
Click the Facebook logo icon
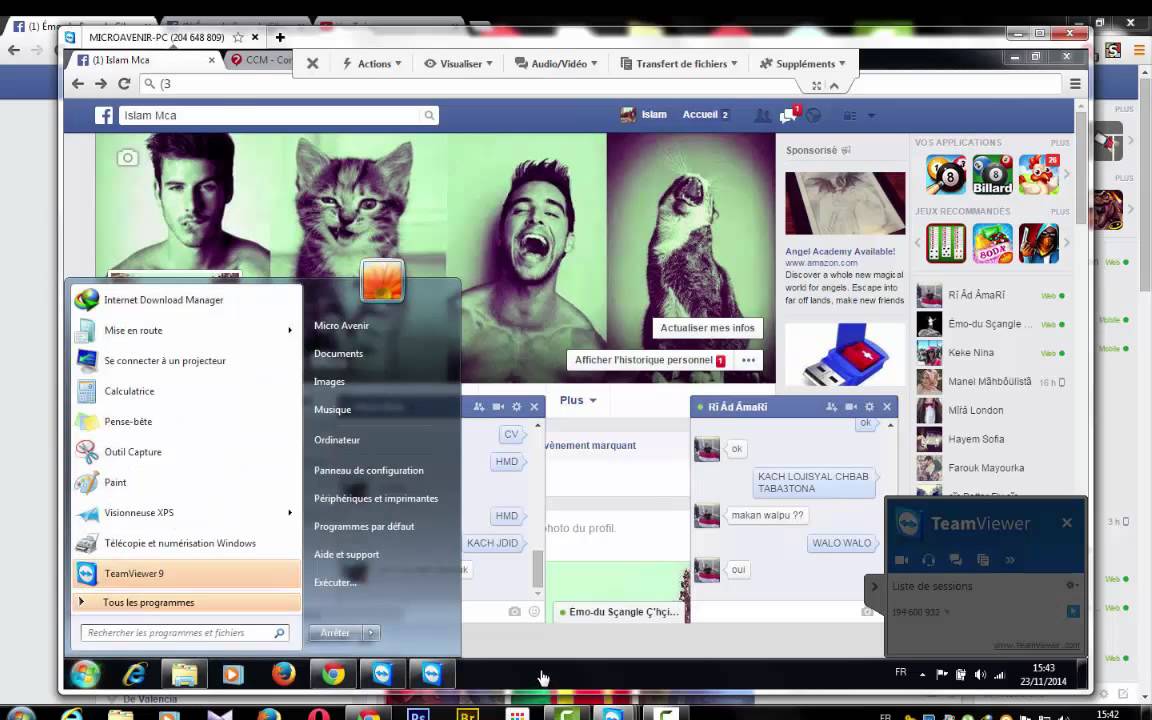104,115
